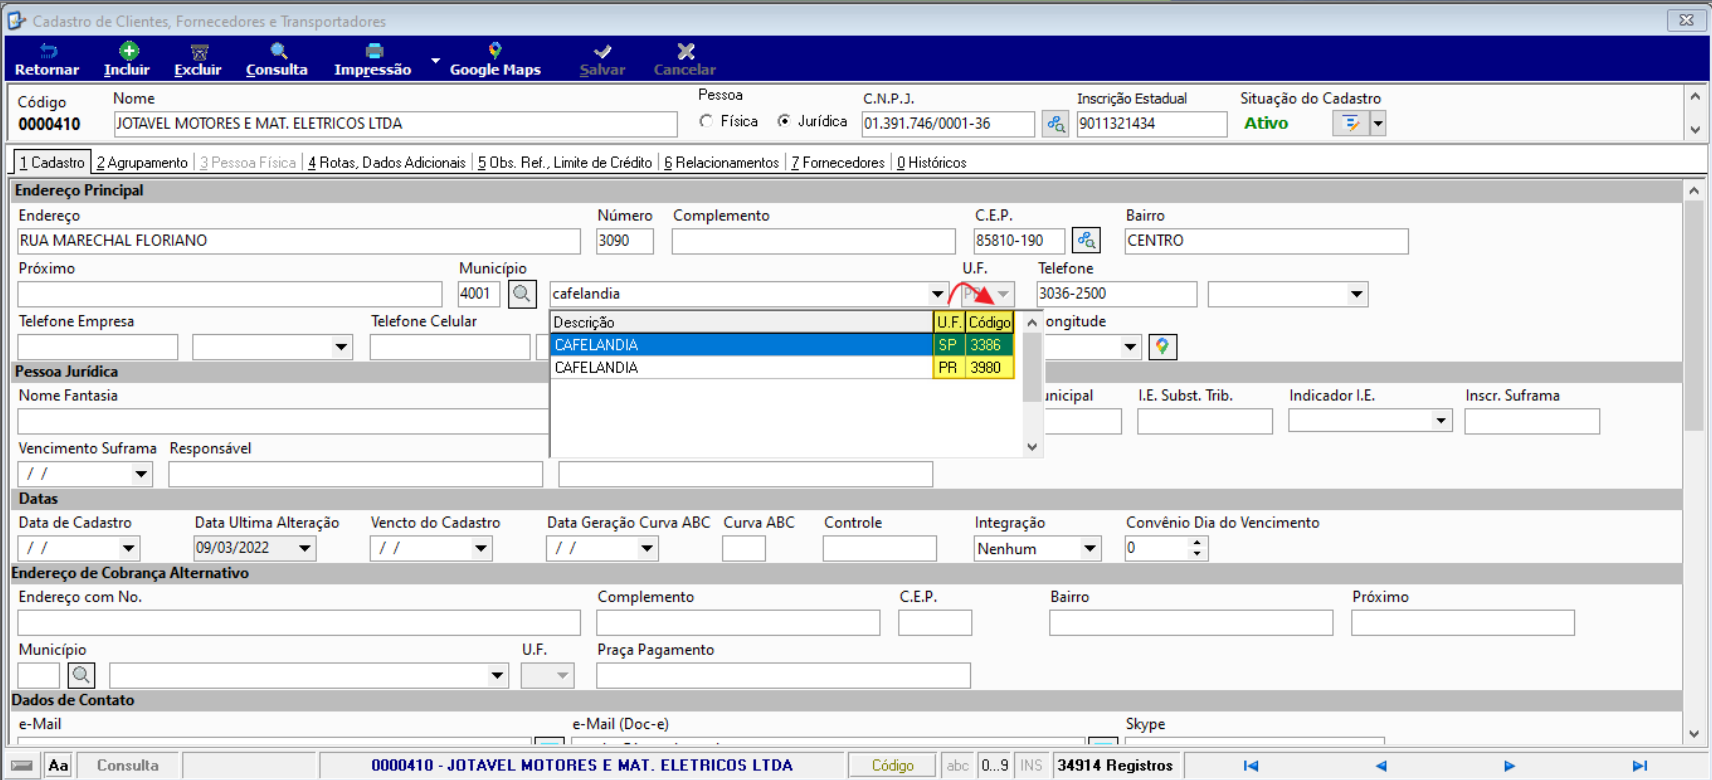Click the keyboard icon in status bar
The height and width of the screenshot is (780, 1712).
(22, 766)
